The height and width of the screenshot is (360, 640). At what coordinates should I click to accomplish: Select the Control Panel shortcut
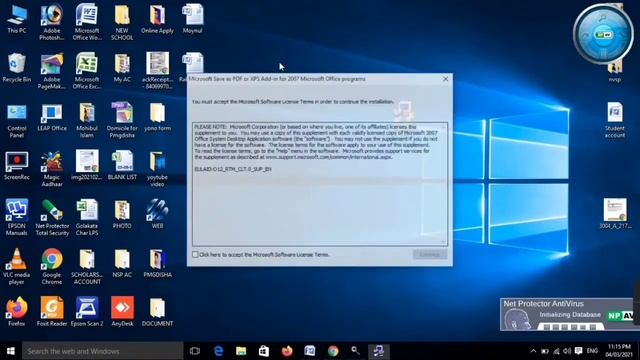click(17, 120)
